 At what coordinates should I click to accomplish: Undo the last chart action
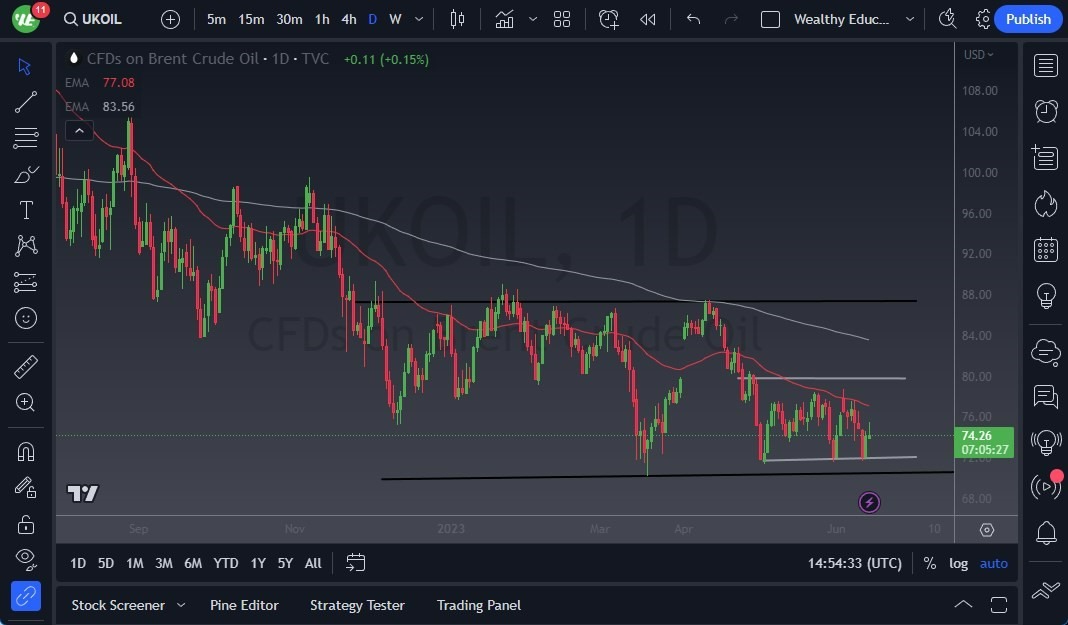pyautogui.click(x=693, y=19)
